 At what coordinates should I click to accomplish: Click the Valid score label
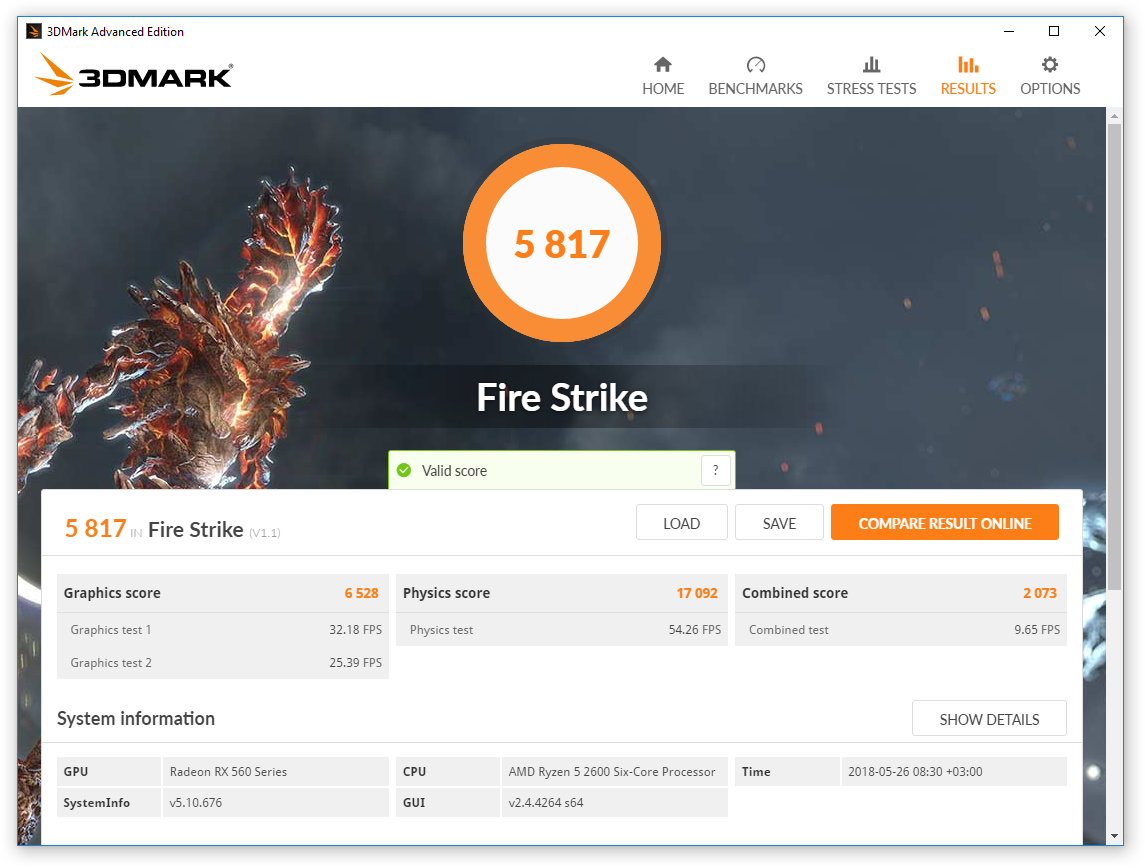tap(454, 471)
